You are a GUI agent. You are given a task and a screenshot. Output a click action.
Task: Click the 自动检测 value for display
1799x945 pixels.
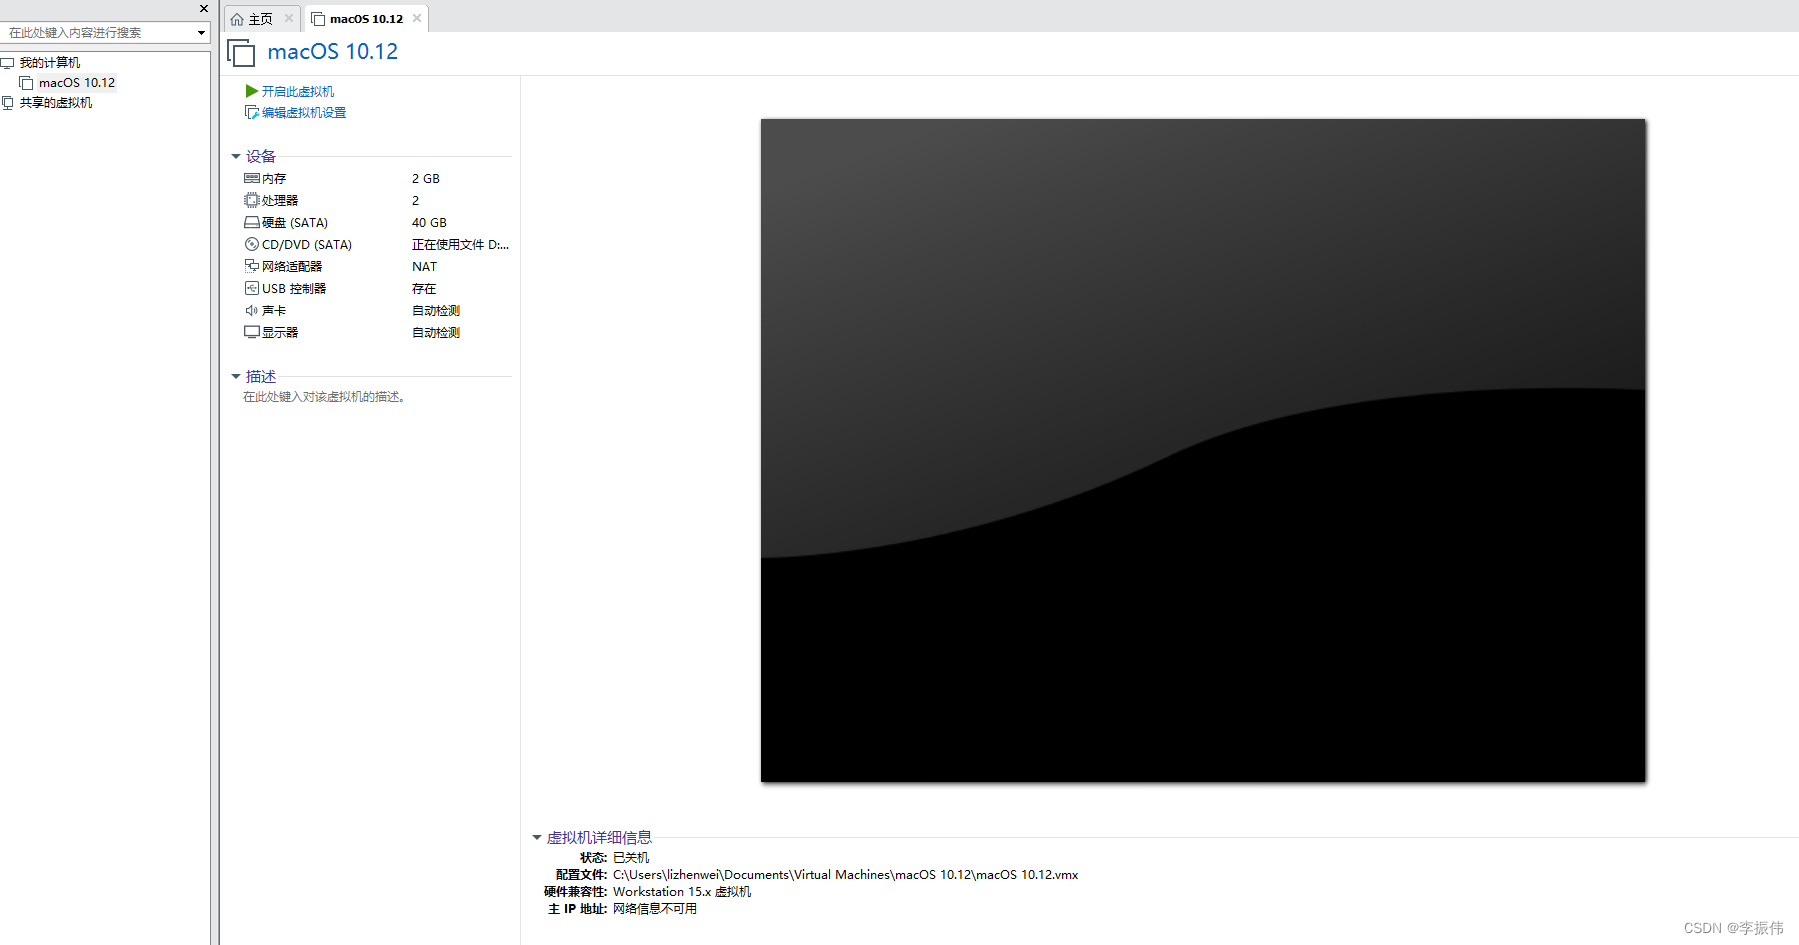coord(436,332)
